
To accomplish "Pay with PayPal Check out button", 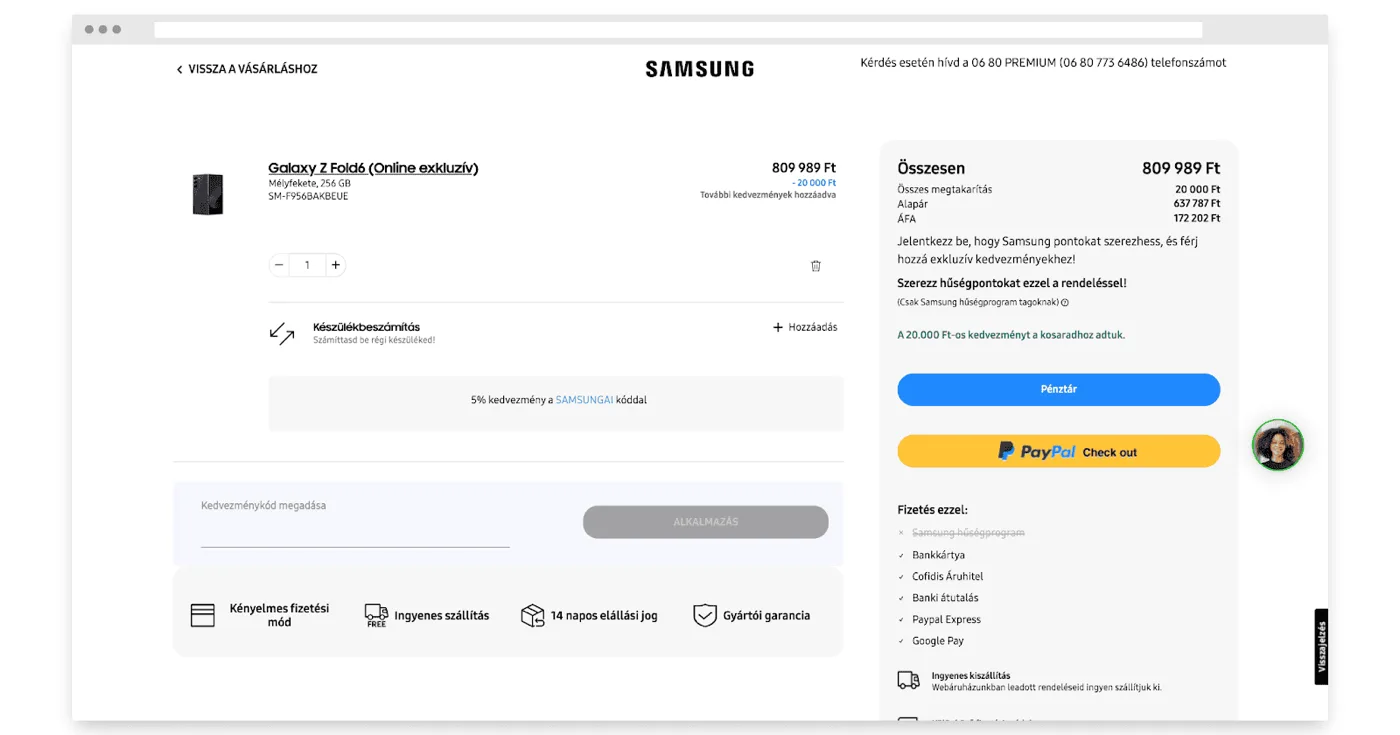I will (x=1058, y=451).
